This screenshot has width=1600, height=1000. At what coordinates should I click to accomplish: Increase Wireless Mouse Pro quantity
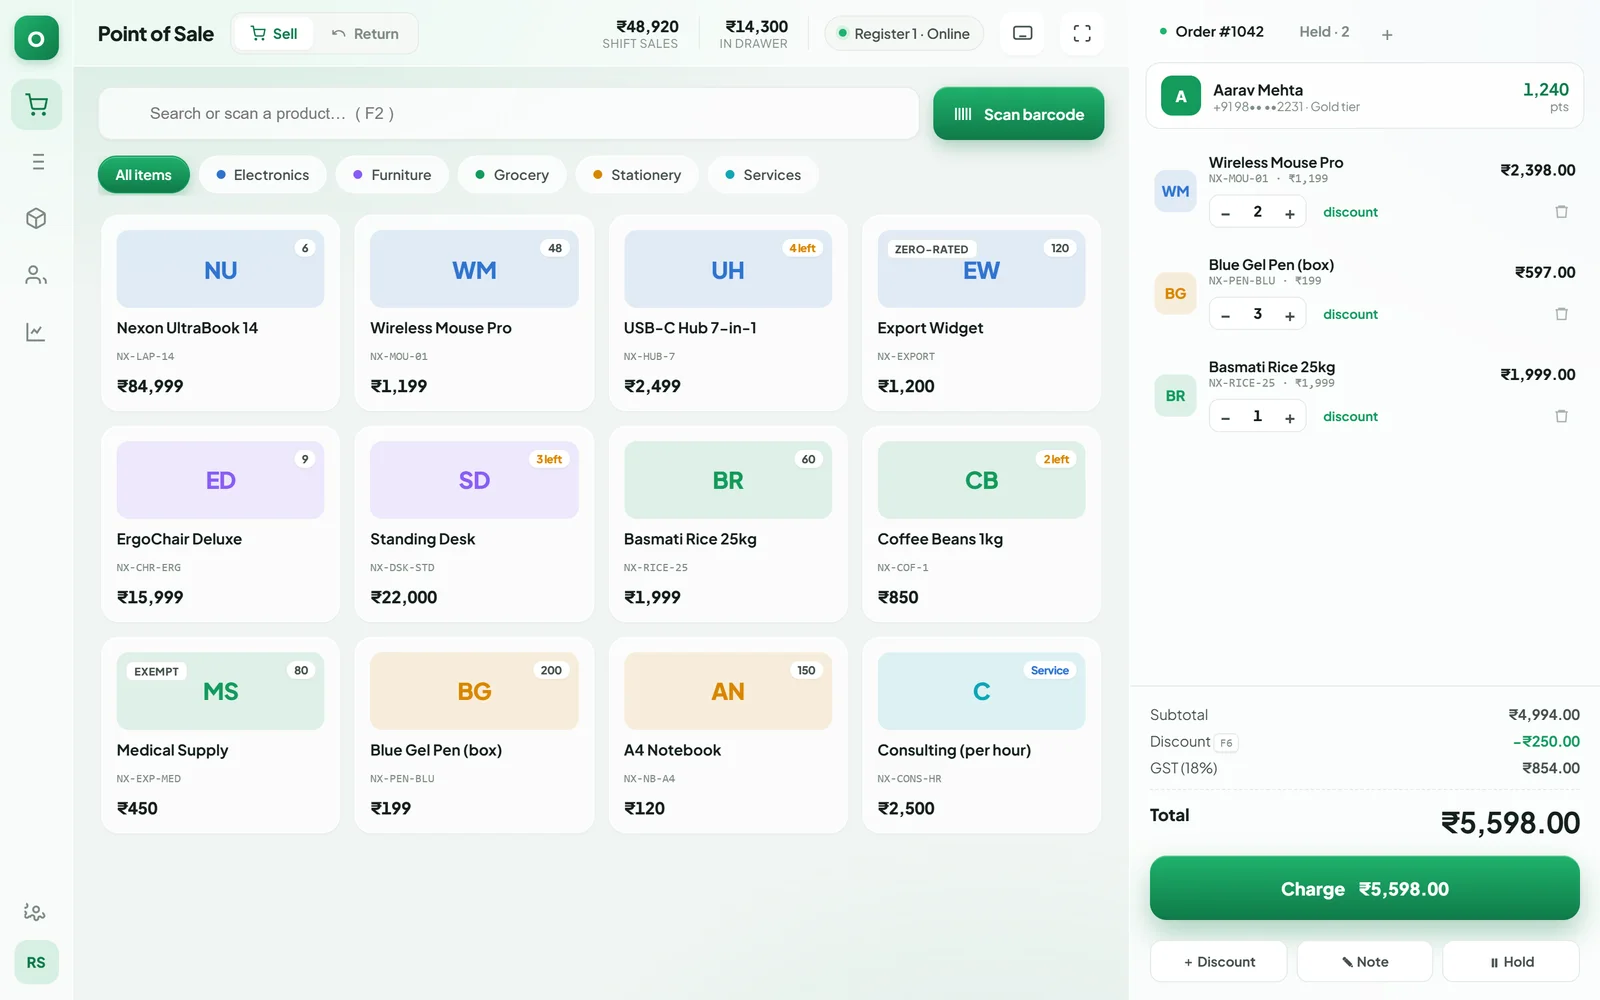1290,213
